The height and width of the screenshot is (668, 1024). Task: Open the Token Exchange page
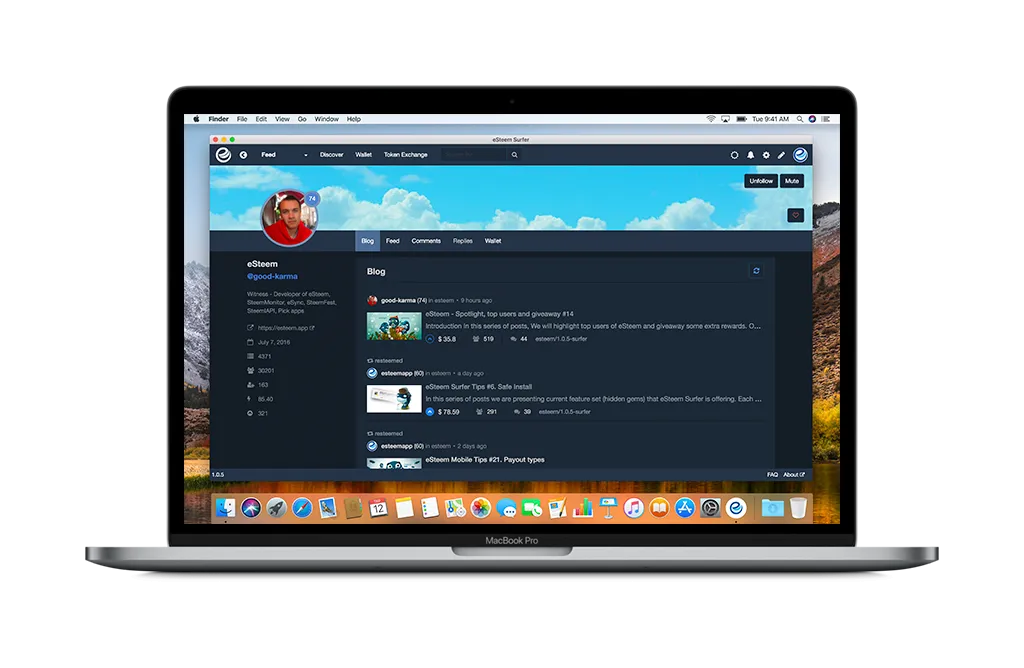pyautogui.click(x=406, y=155)
